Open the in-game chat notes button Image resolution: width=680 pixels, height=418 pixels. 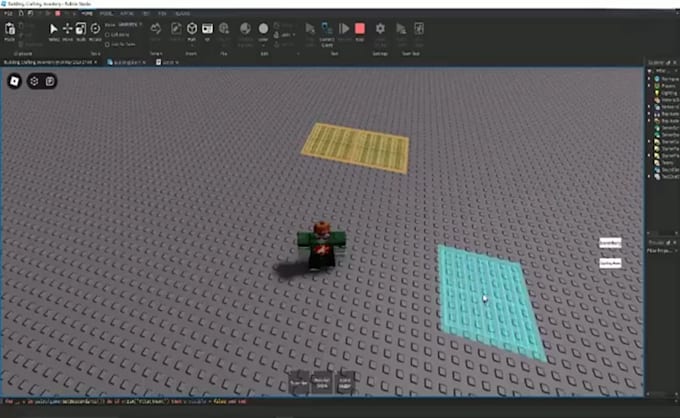50,81
